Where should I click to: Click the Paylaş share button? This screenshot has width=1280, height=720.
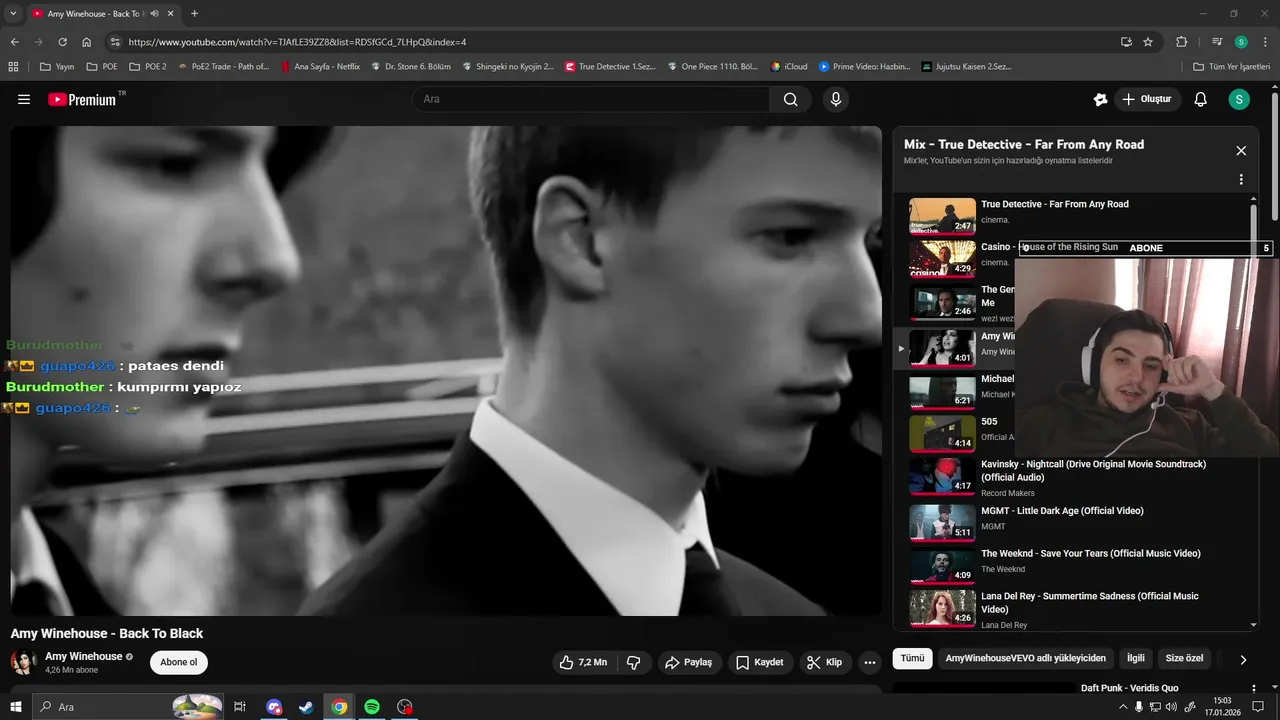coord(689,662)
